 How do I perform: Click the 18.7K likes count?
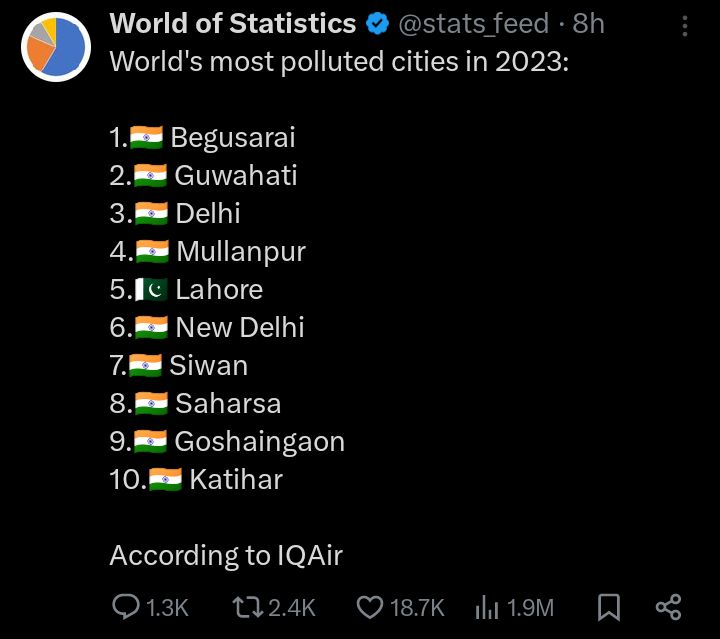click(x=417, y=607)
